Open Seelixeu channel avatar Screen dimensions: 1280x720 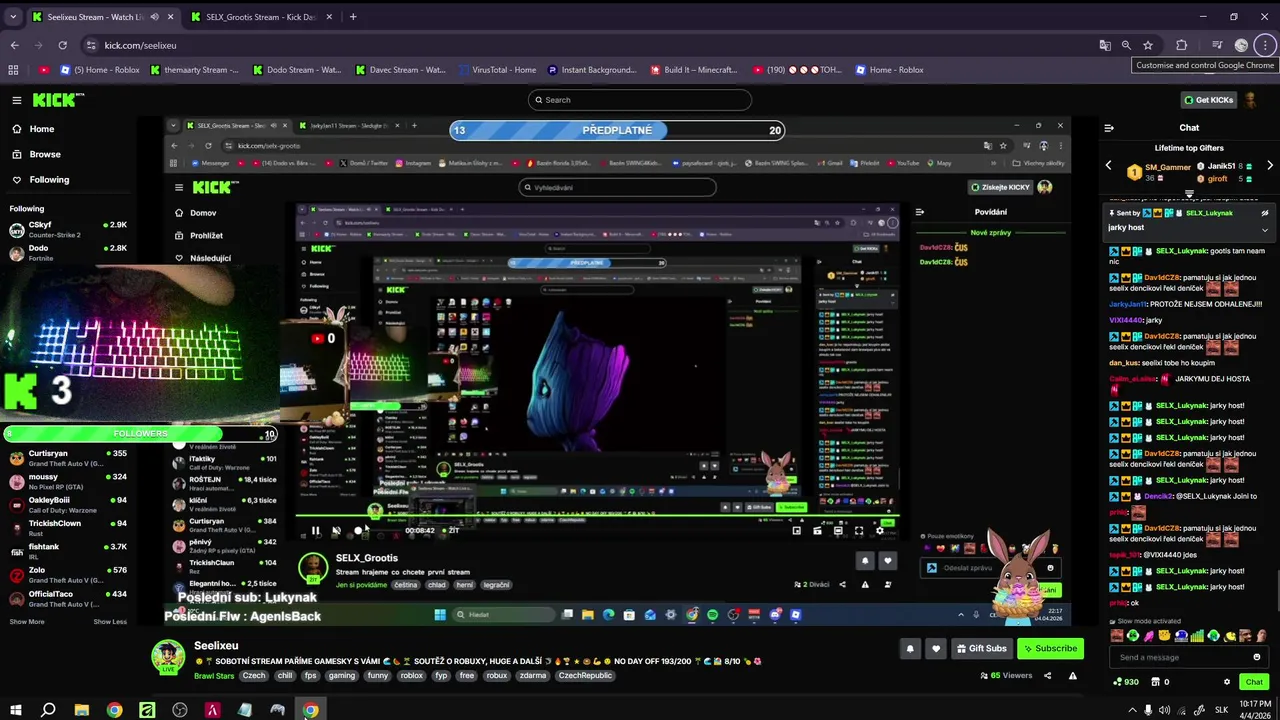(x=168, y=657)
